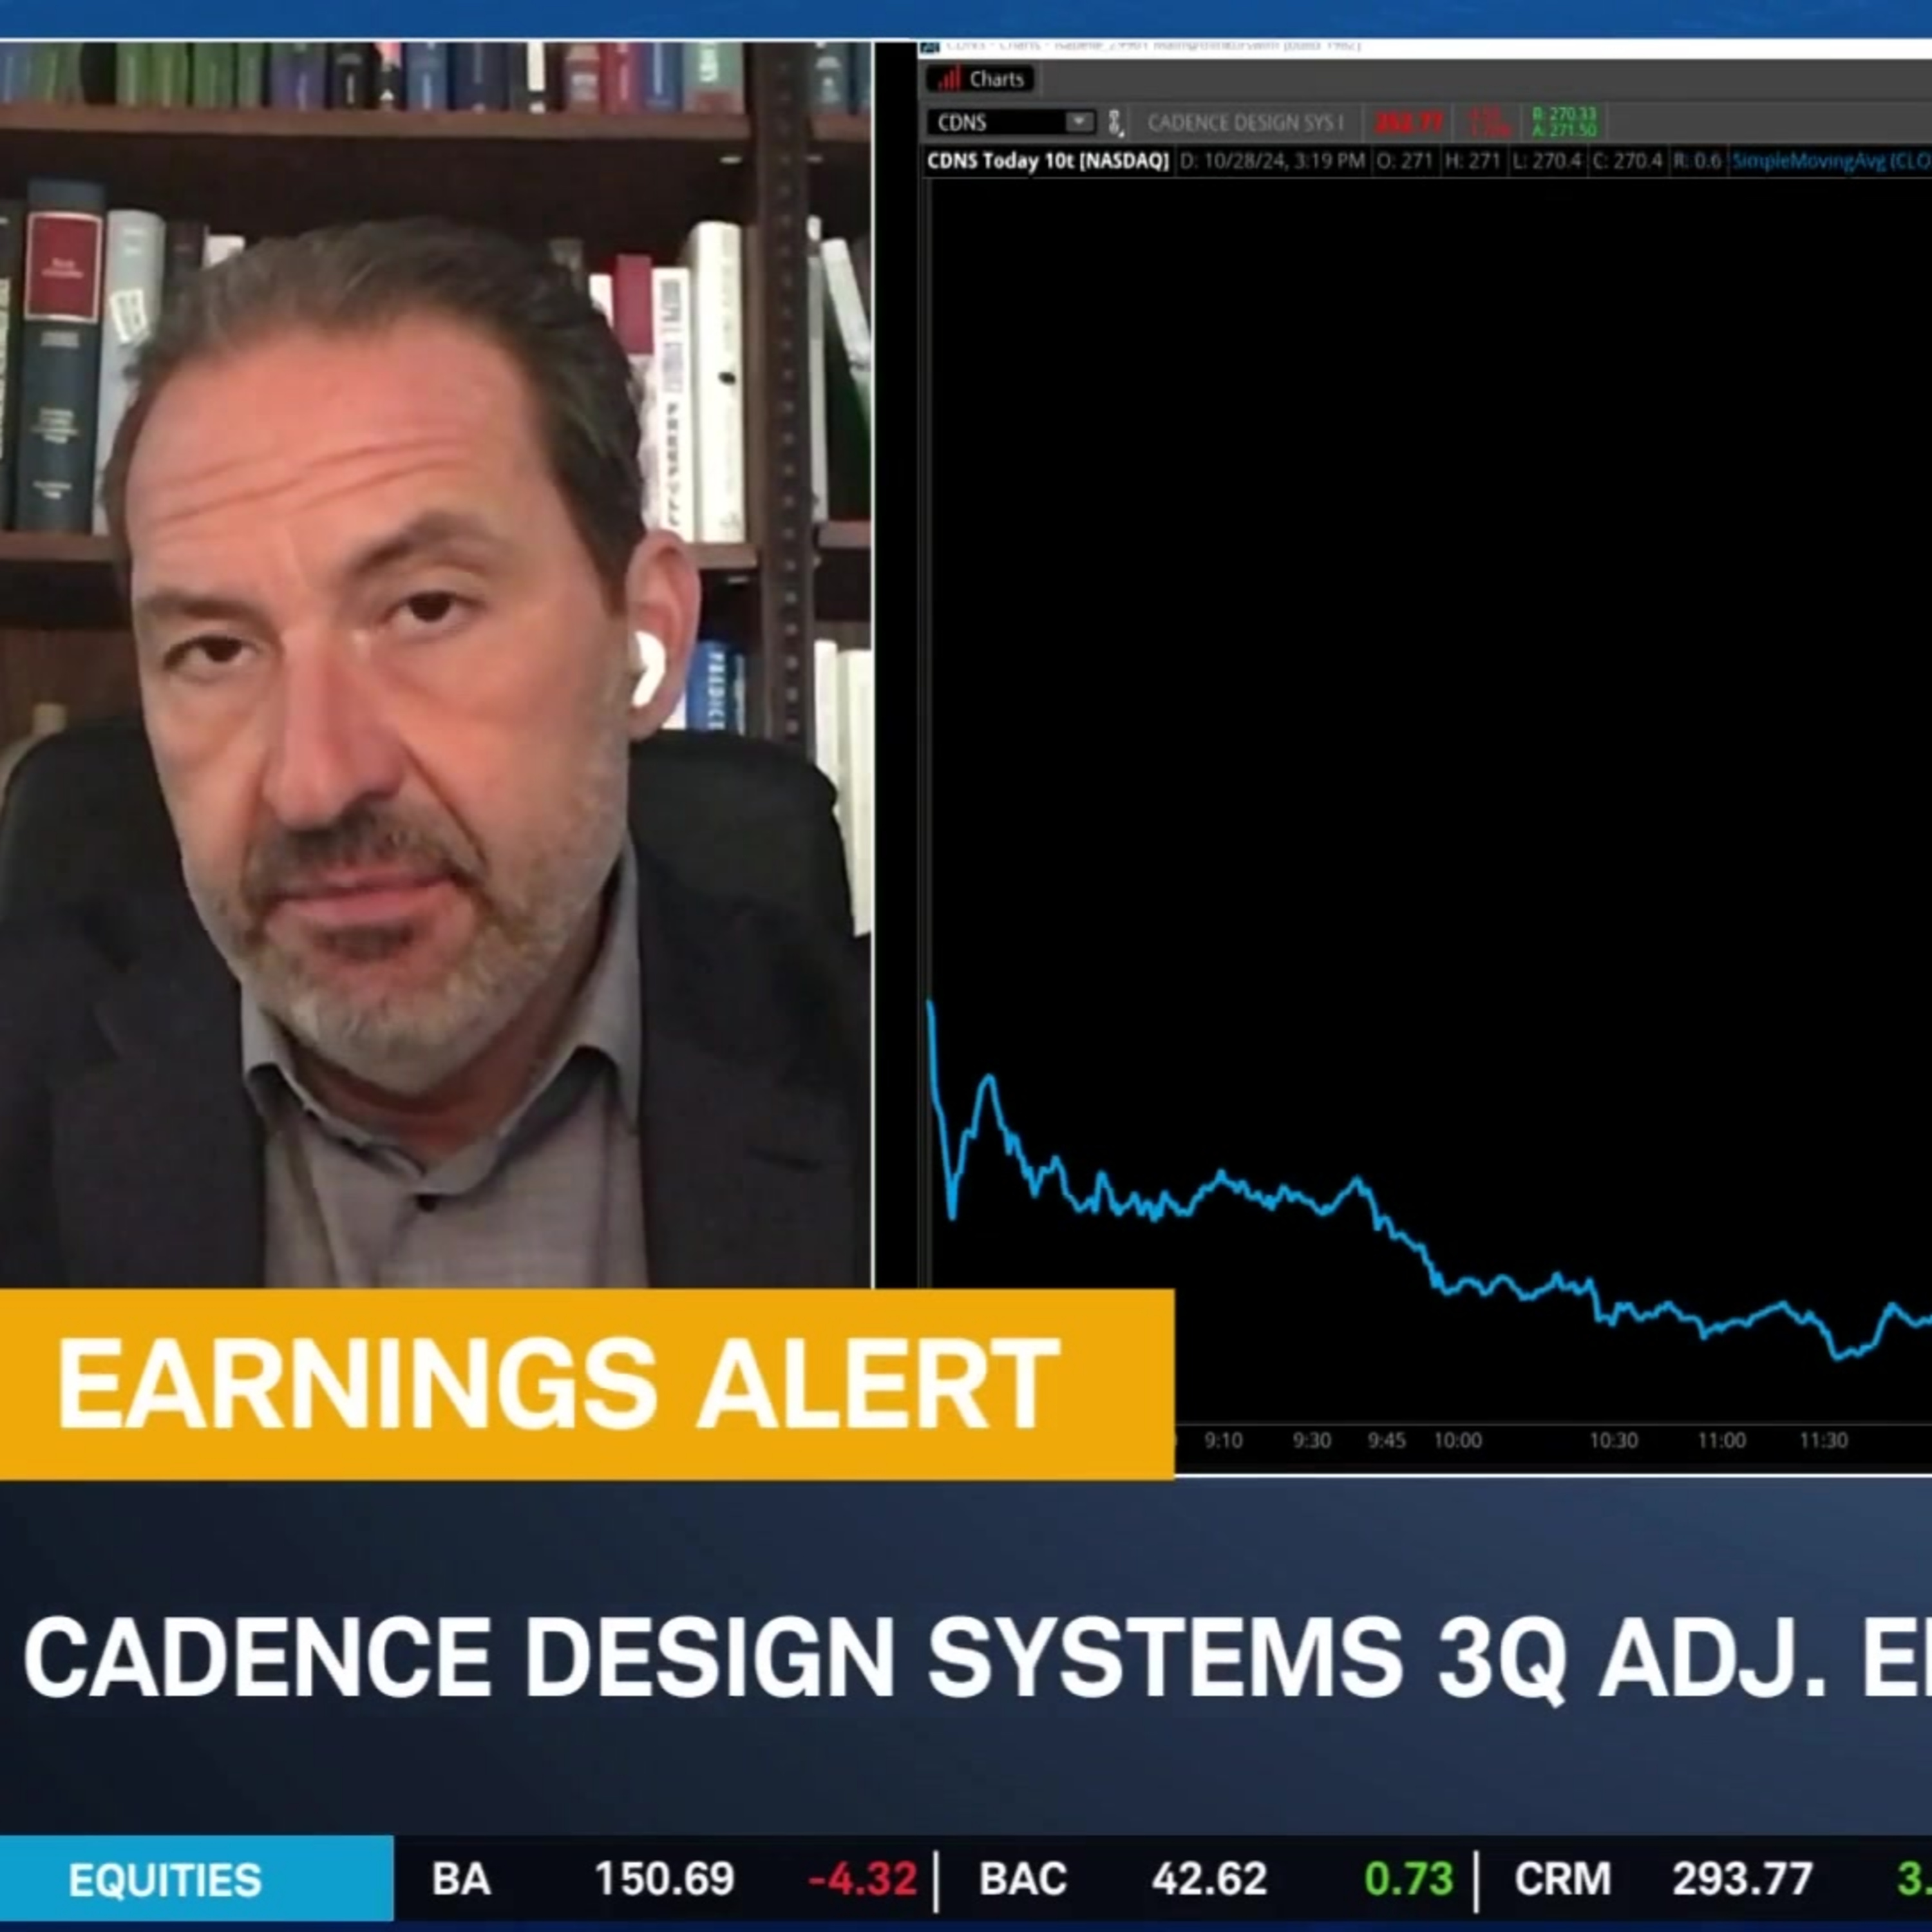Click the 9:30 time axis label

point(1311,1440)
